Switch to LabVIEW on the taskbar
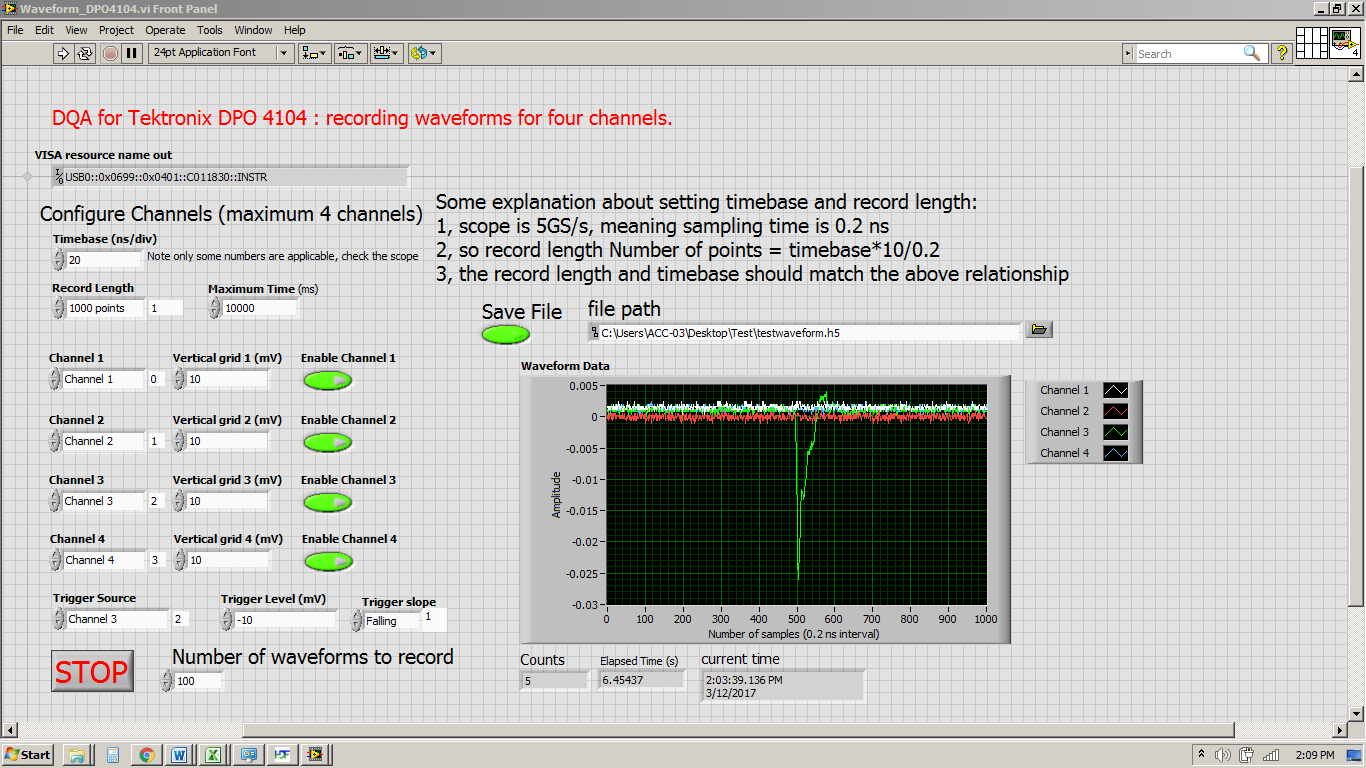 (x=316, y=755)
